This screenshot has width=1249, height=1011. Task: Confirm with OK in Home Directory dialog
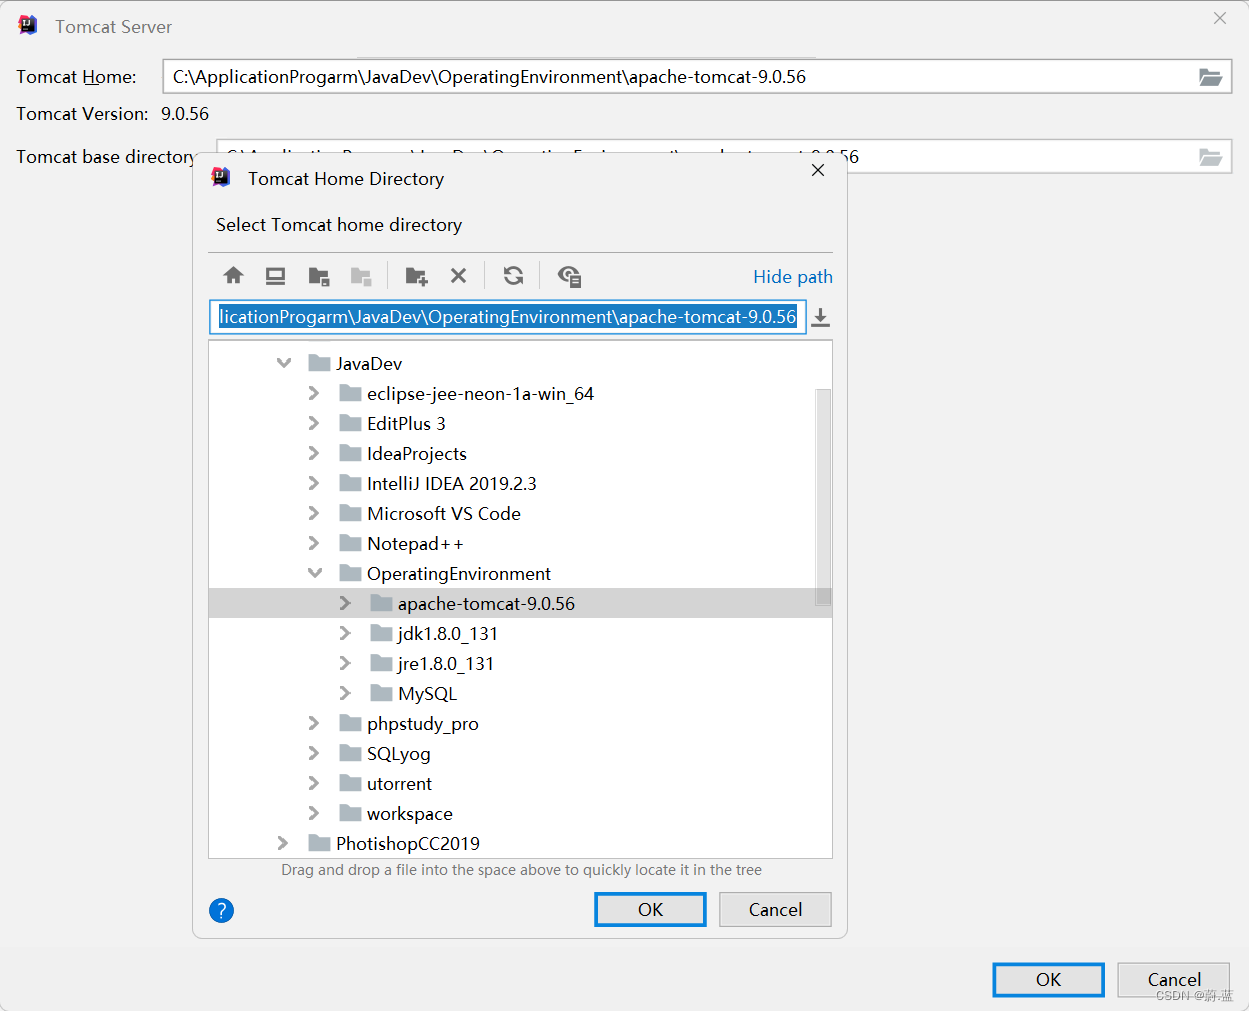tap(650, 909)
